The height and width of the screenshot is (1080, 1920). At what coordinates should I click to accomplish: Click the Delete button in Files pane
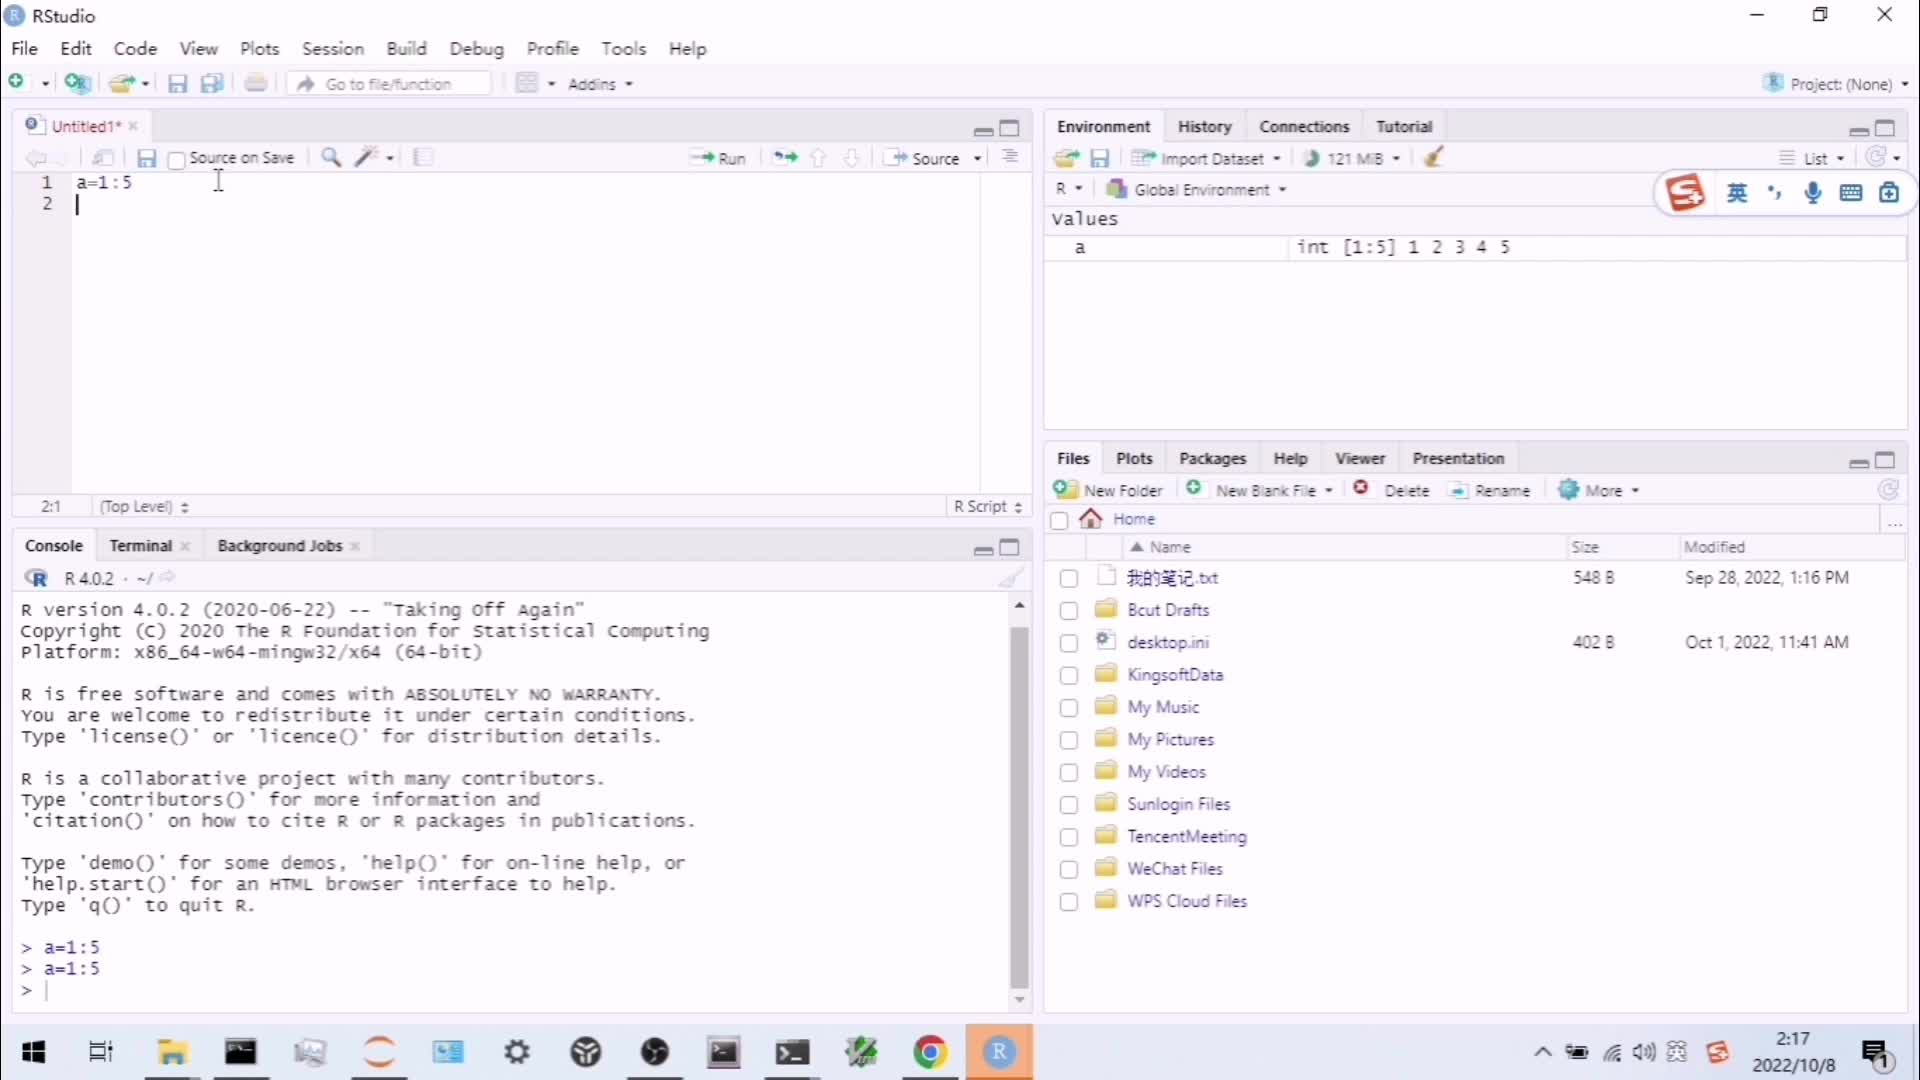click(1391, 490)
